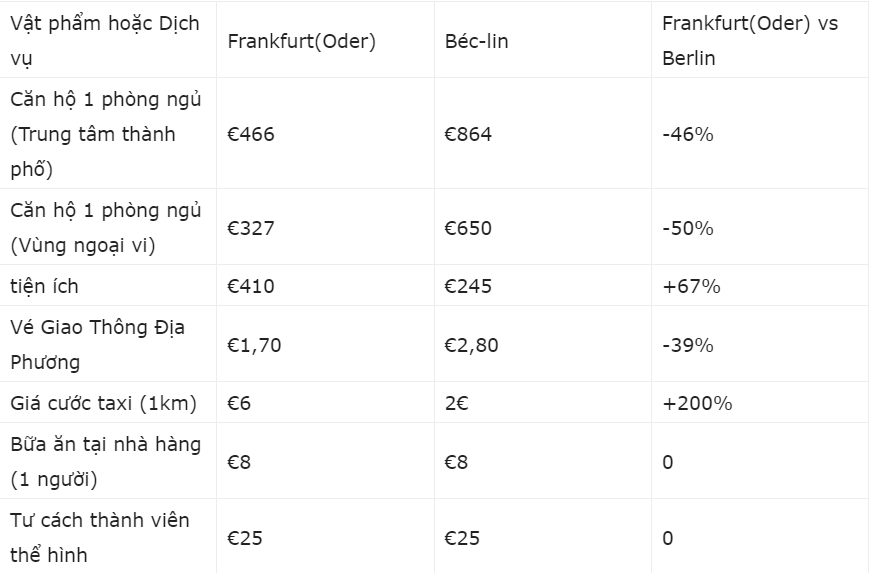Select the -39% cell
The height and width of the screenshot is (573, 870).
(x=687, y=345)
